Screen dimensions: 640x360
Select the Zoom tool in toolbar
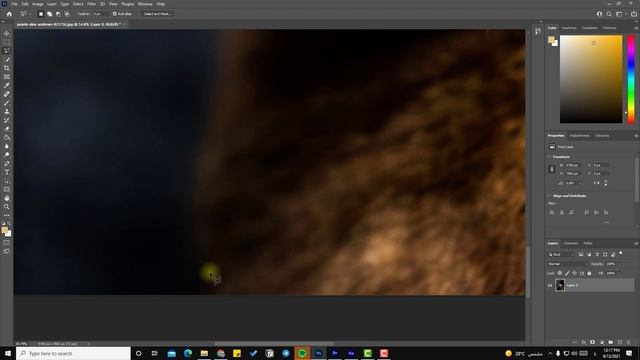pyautogui.click(x=7, y=207)
